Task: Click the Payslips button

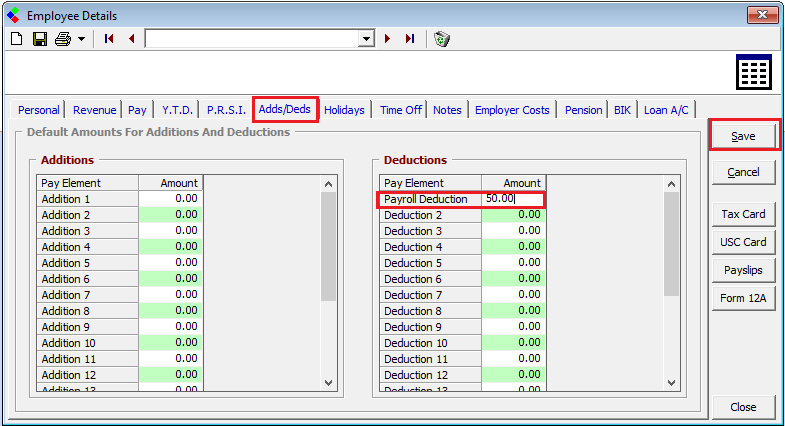Action: click(743, 270)
